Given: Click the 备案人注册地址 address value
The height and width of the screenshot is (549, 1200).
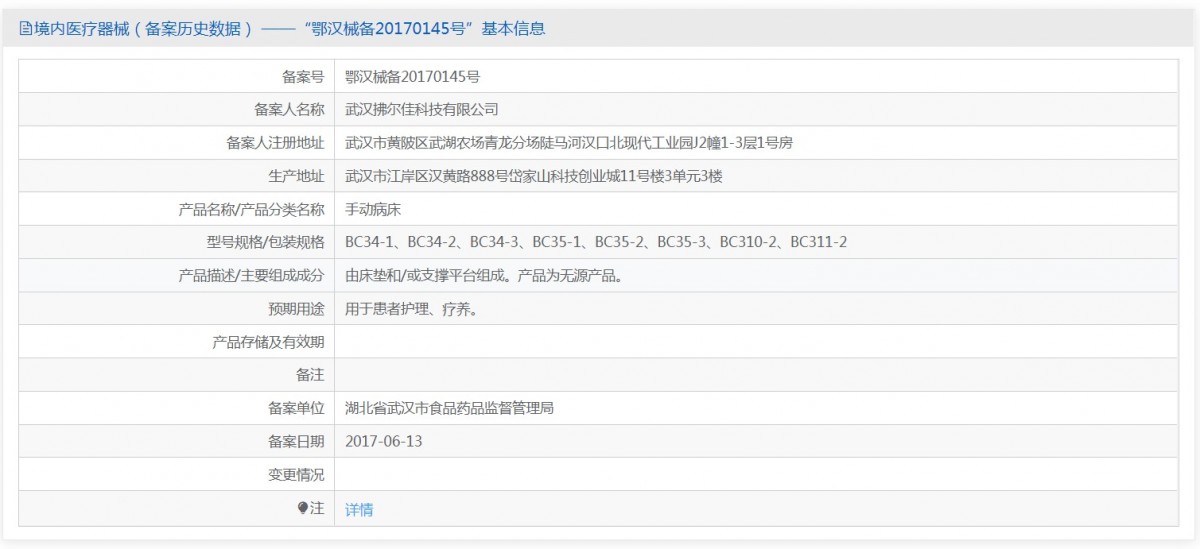Looking at the screenshot, I should click(x=568, y=143).
